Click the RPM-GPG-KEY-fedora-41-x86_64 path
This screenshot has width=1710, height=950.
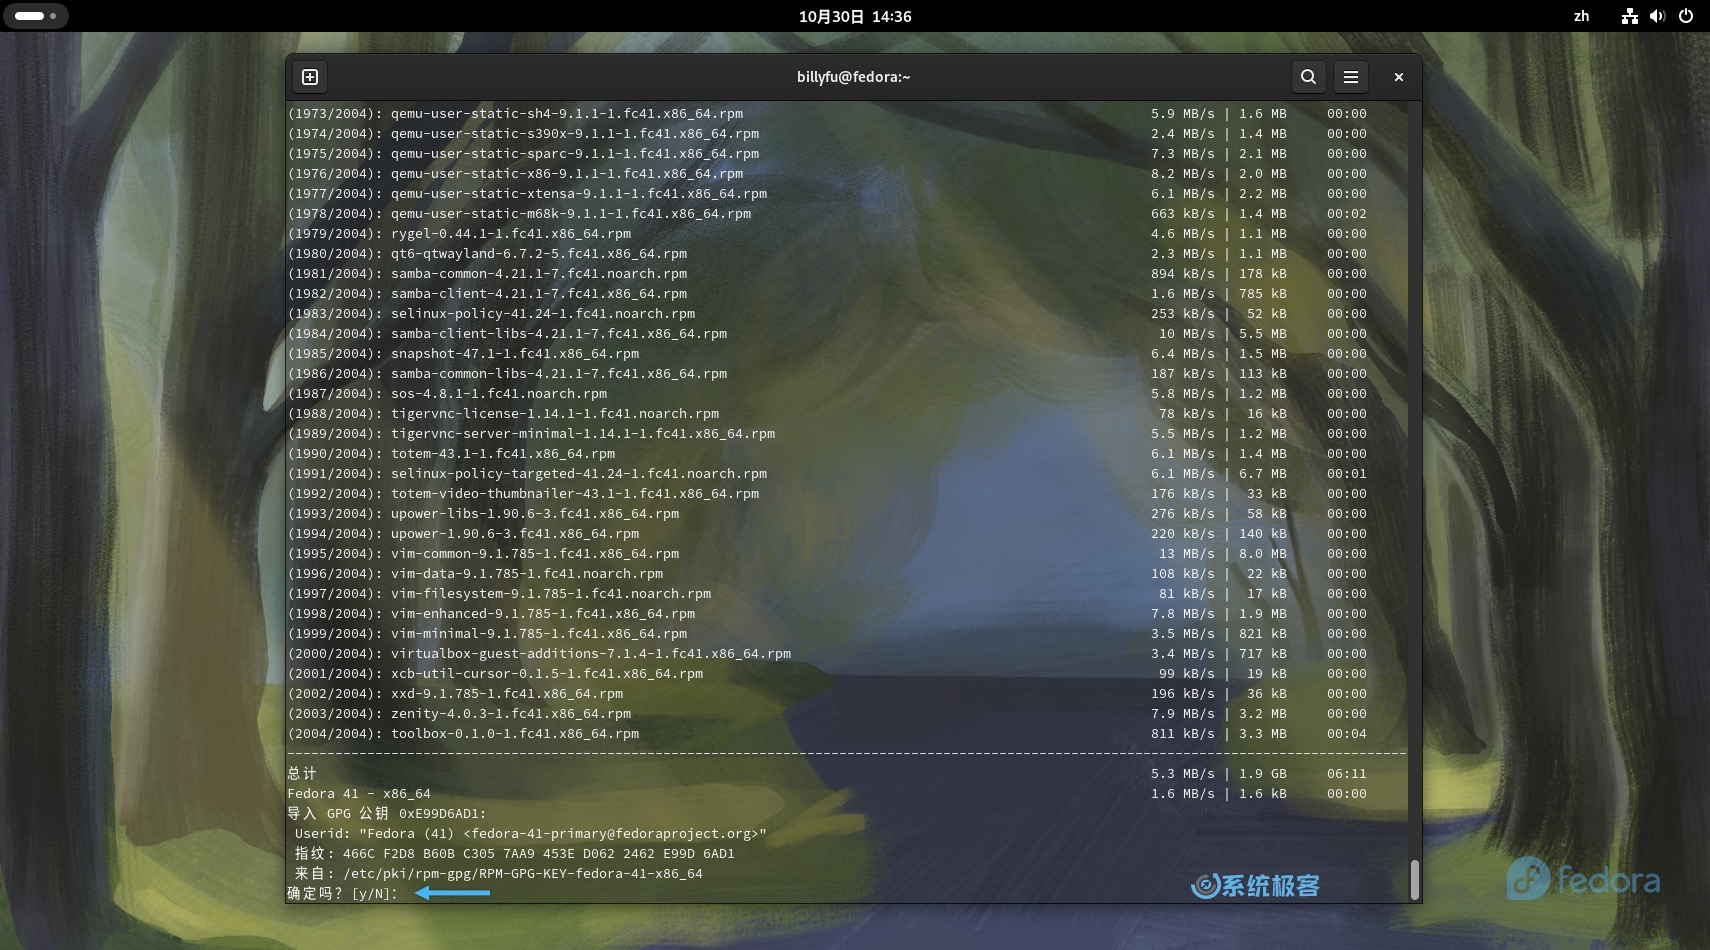523,873
